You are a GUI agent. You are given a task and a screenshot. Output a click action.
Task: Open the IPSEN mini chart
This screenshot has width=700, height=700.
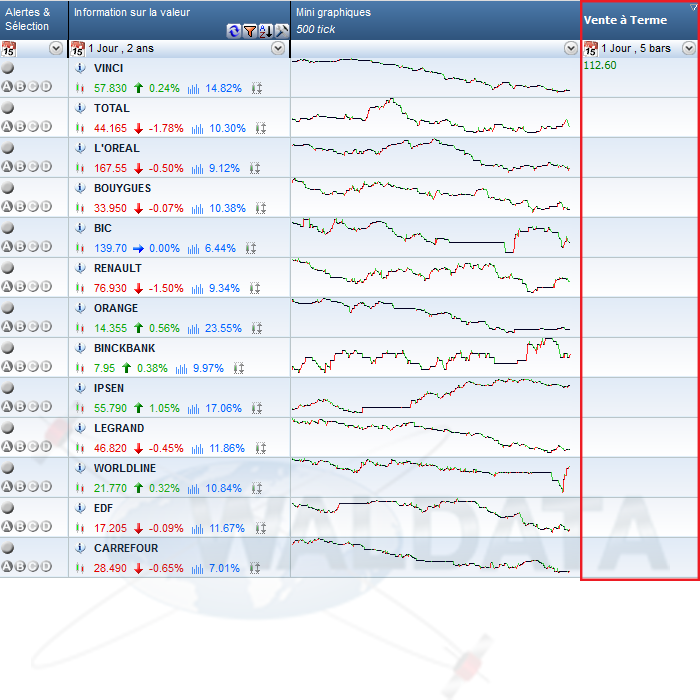pos(431,396)
